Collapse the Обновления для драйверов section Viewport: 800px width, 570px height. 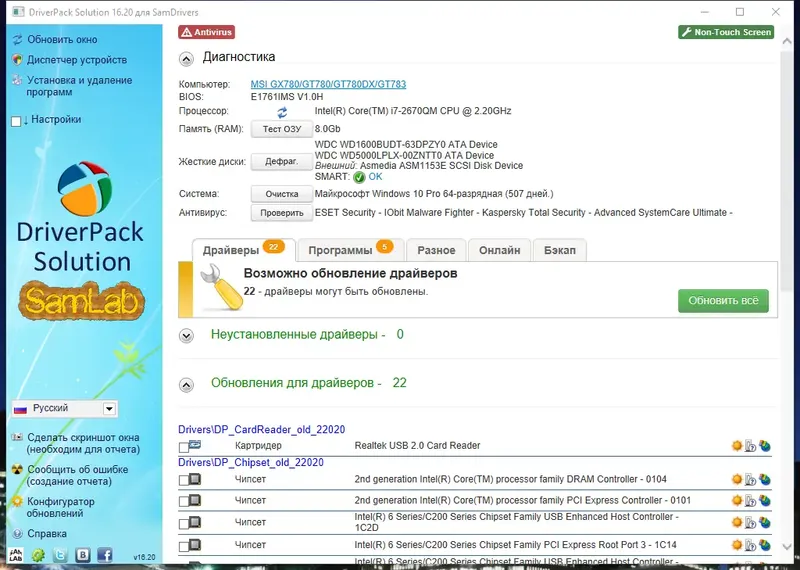186,385
